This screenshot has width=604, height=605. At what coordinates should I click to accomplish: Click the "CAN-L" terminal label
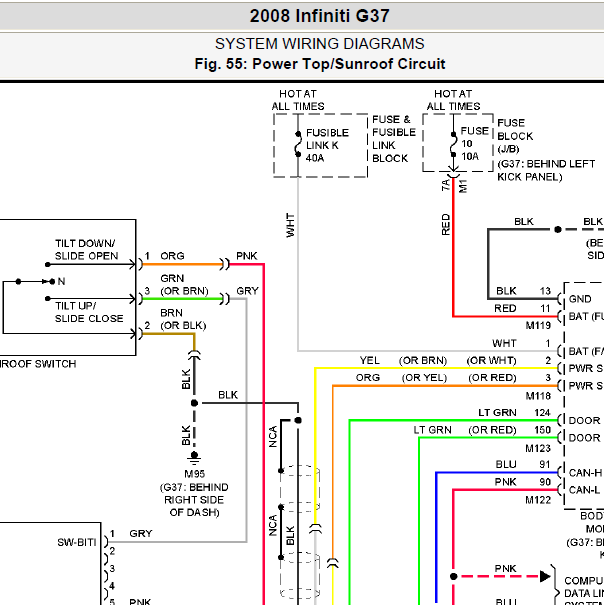pos(584,490)
